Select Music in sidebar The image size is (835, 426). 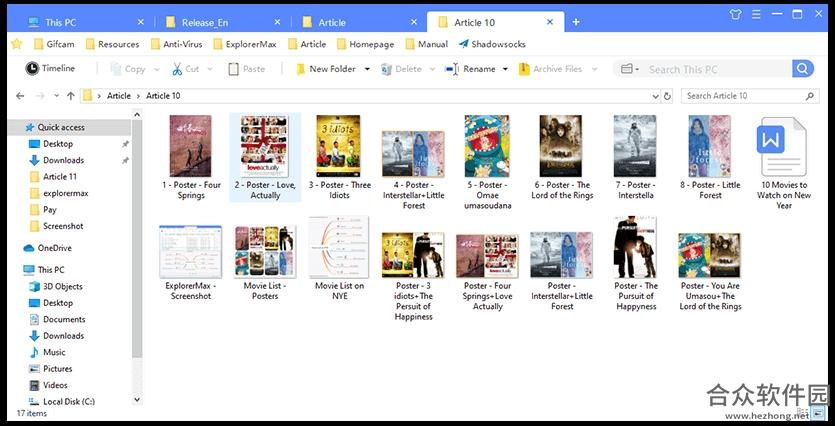point(54,353)
